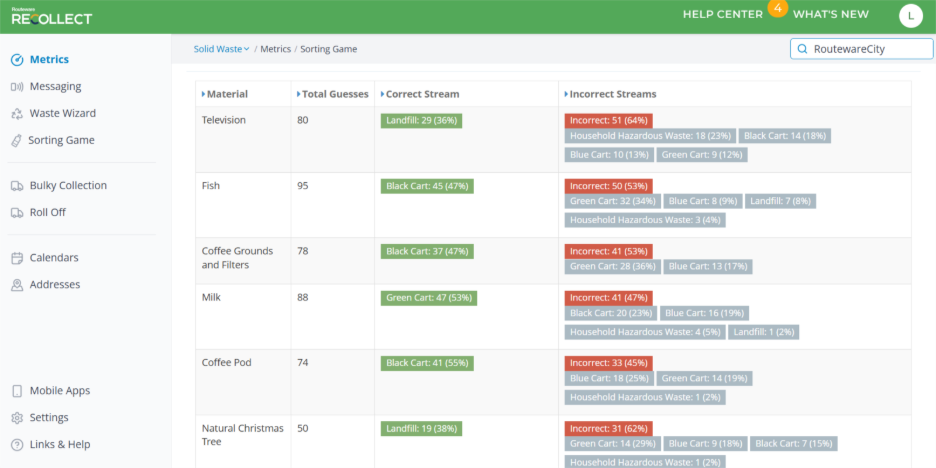Click the Blue Cart: 18 (25%) tag
This screenshot has width=936, height=468.
click(609, 378)
